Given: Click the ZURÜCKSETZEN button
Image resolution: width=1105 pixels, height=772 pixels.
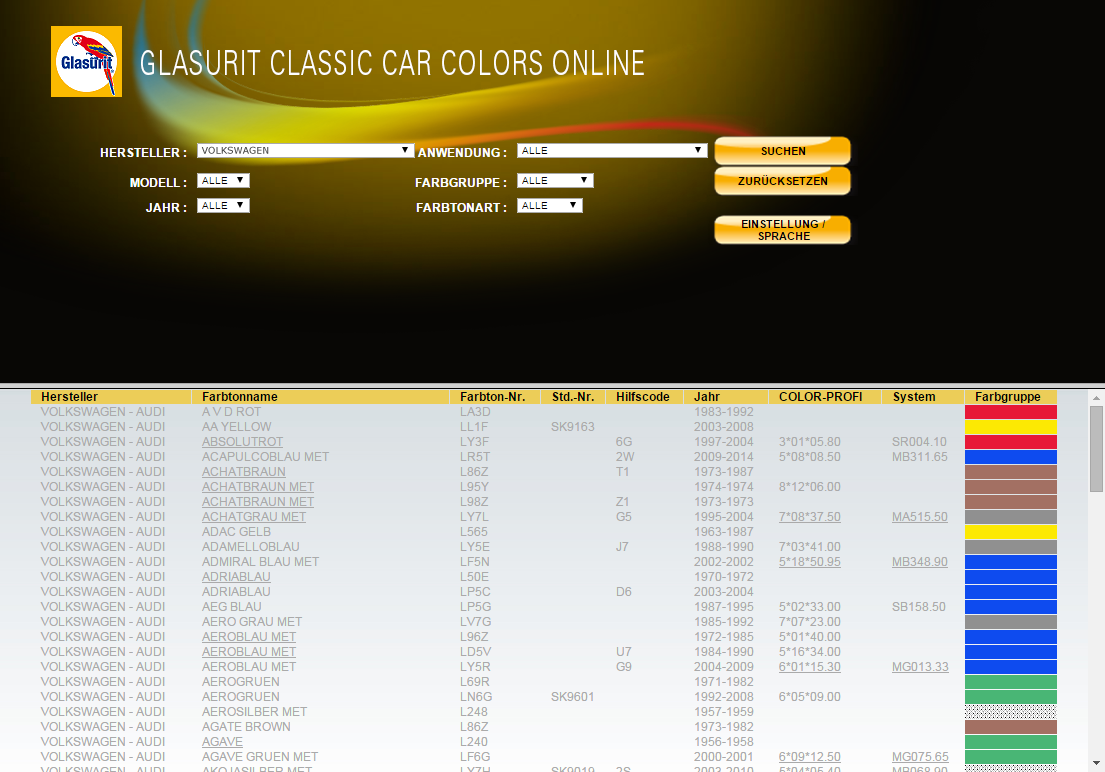Looking at the screenshot, I should pos(782,181).
